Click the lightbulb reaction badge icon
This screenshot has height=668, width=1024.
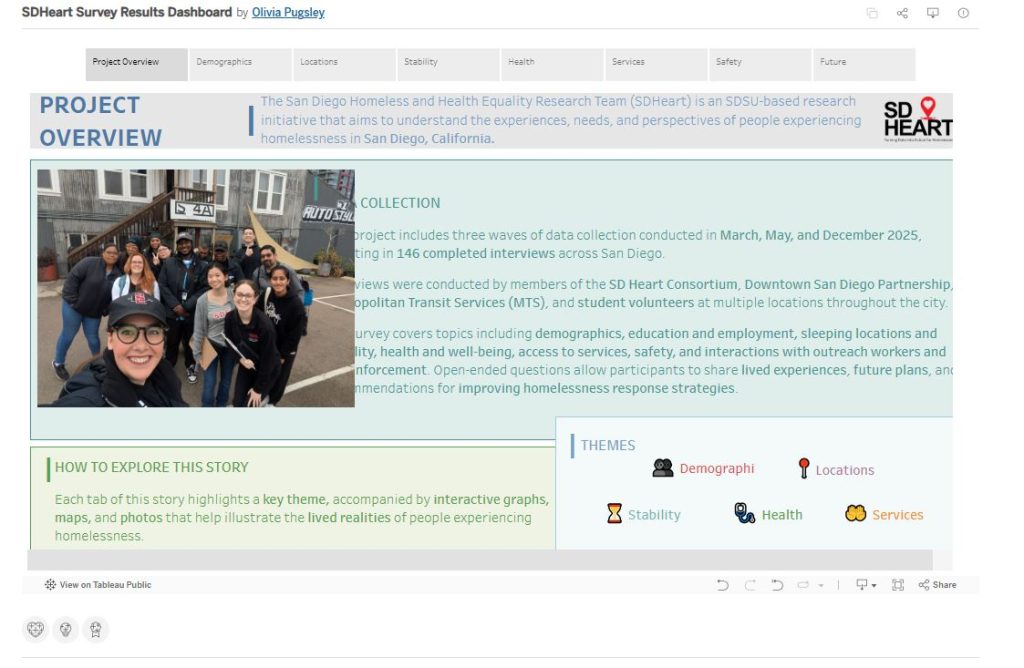pyautogui.click(x=66, y=629)
